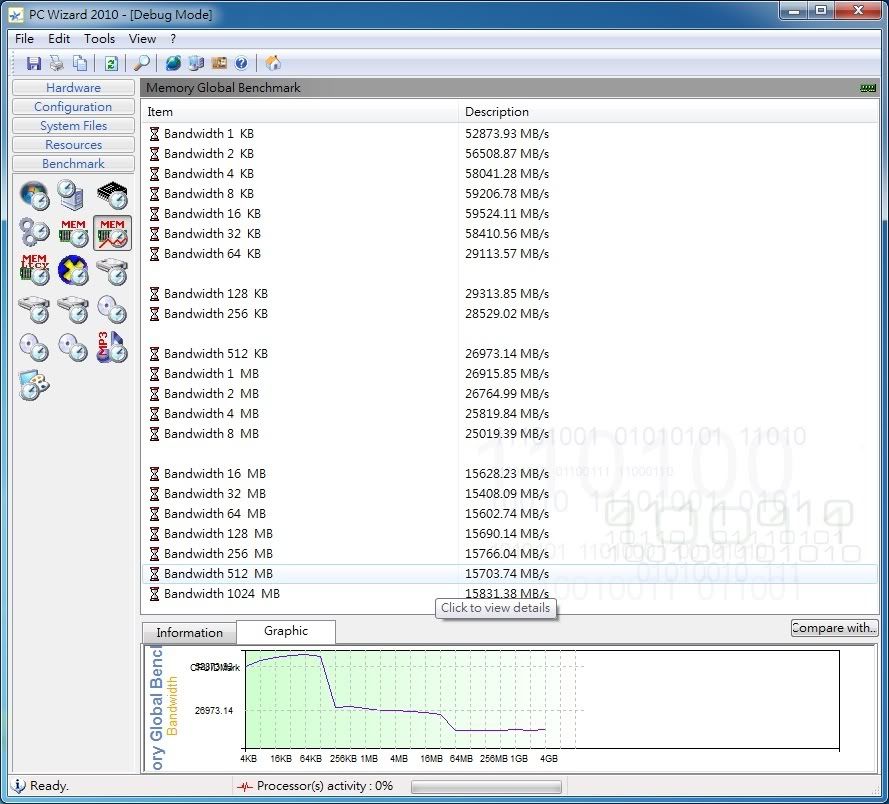Select the monitor with palette benchmark icon
Viewport: 889px width, 804px height.
point(34,385)
